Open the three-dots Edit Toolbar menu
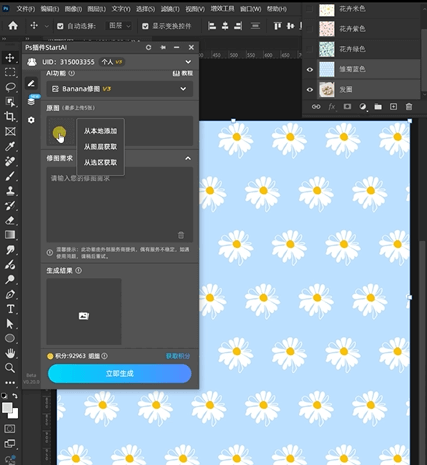Viewport: 427px width, 465px height. [x=10, y=382]
